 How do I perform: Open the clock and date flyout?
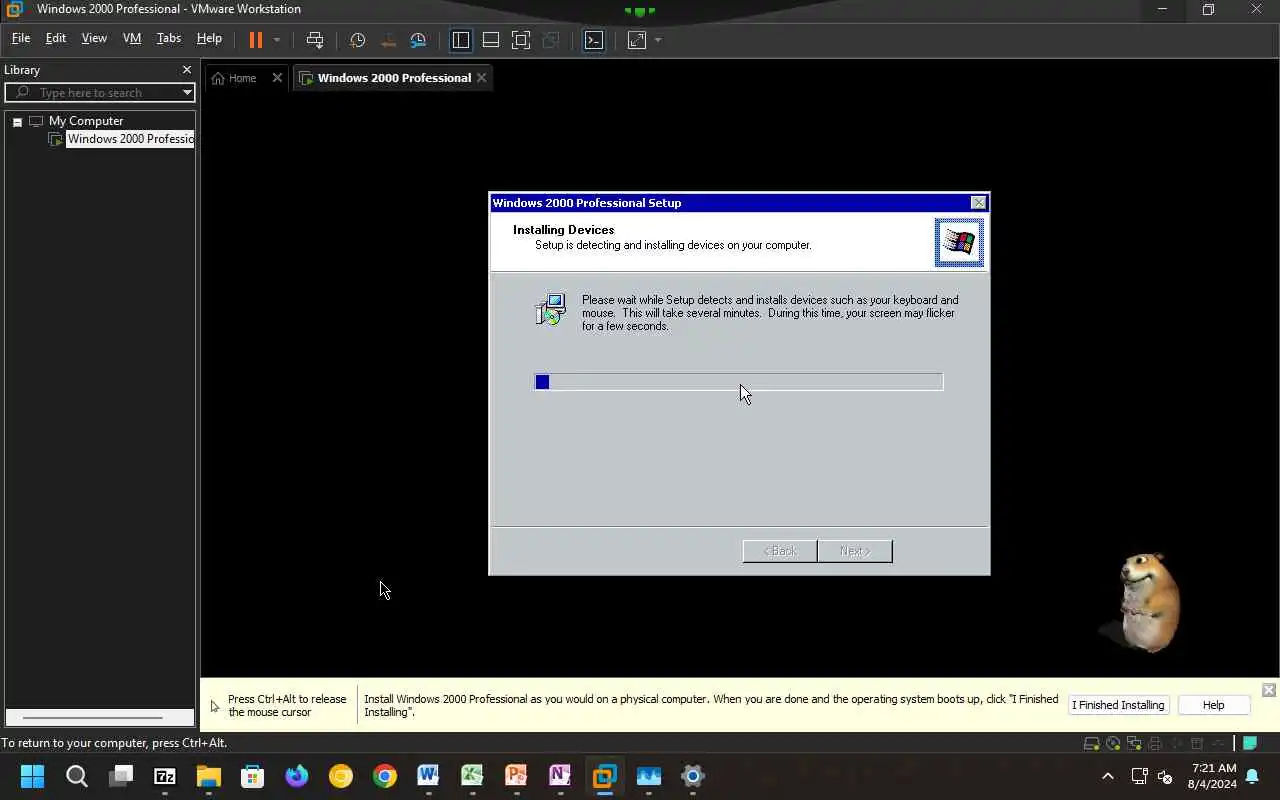click(1212, 776)
